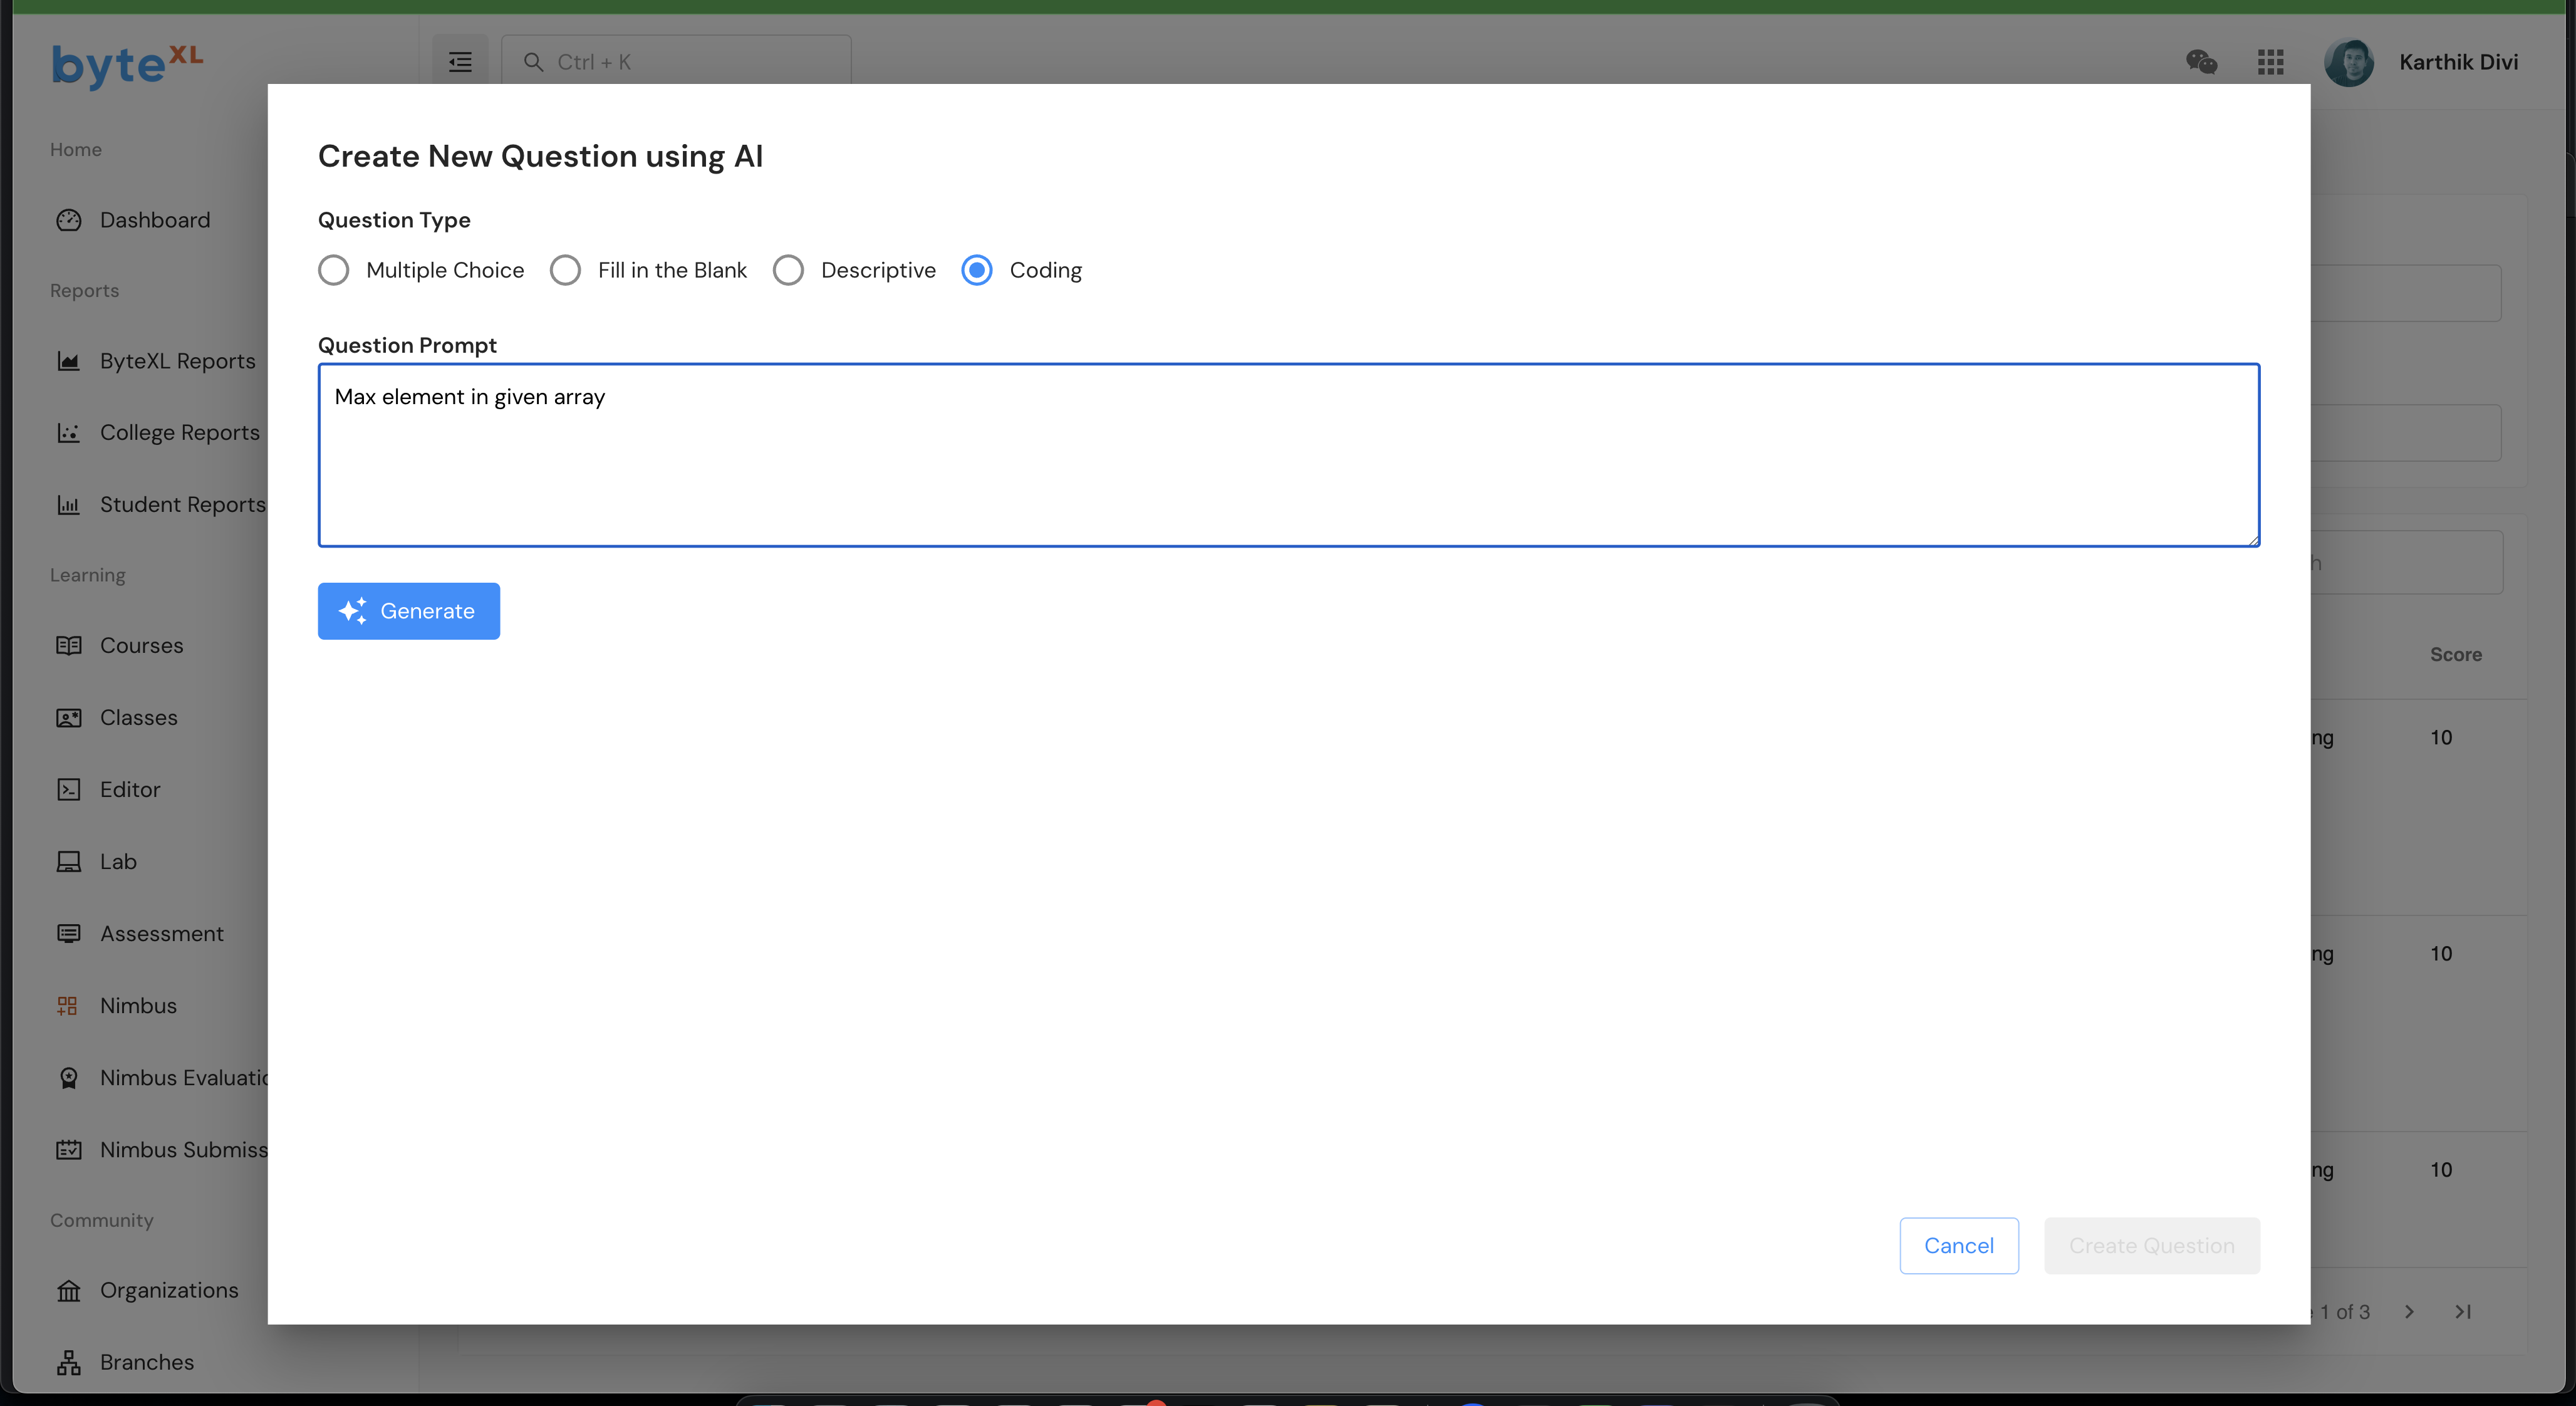2576x1406 pixels.
Task: Click the Dashboard gauge icon
Action: tap(69, 220)
